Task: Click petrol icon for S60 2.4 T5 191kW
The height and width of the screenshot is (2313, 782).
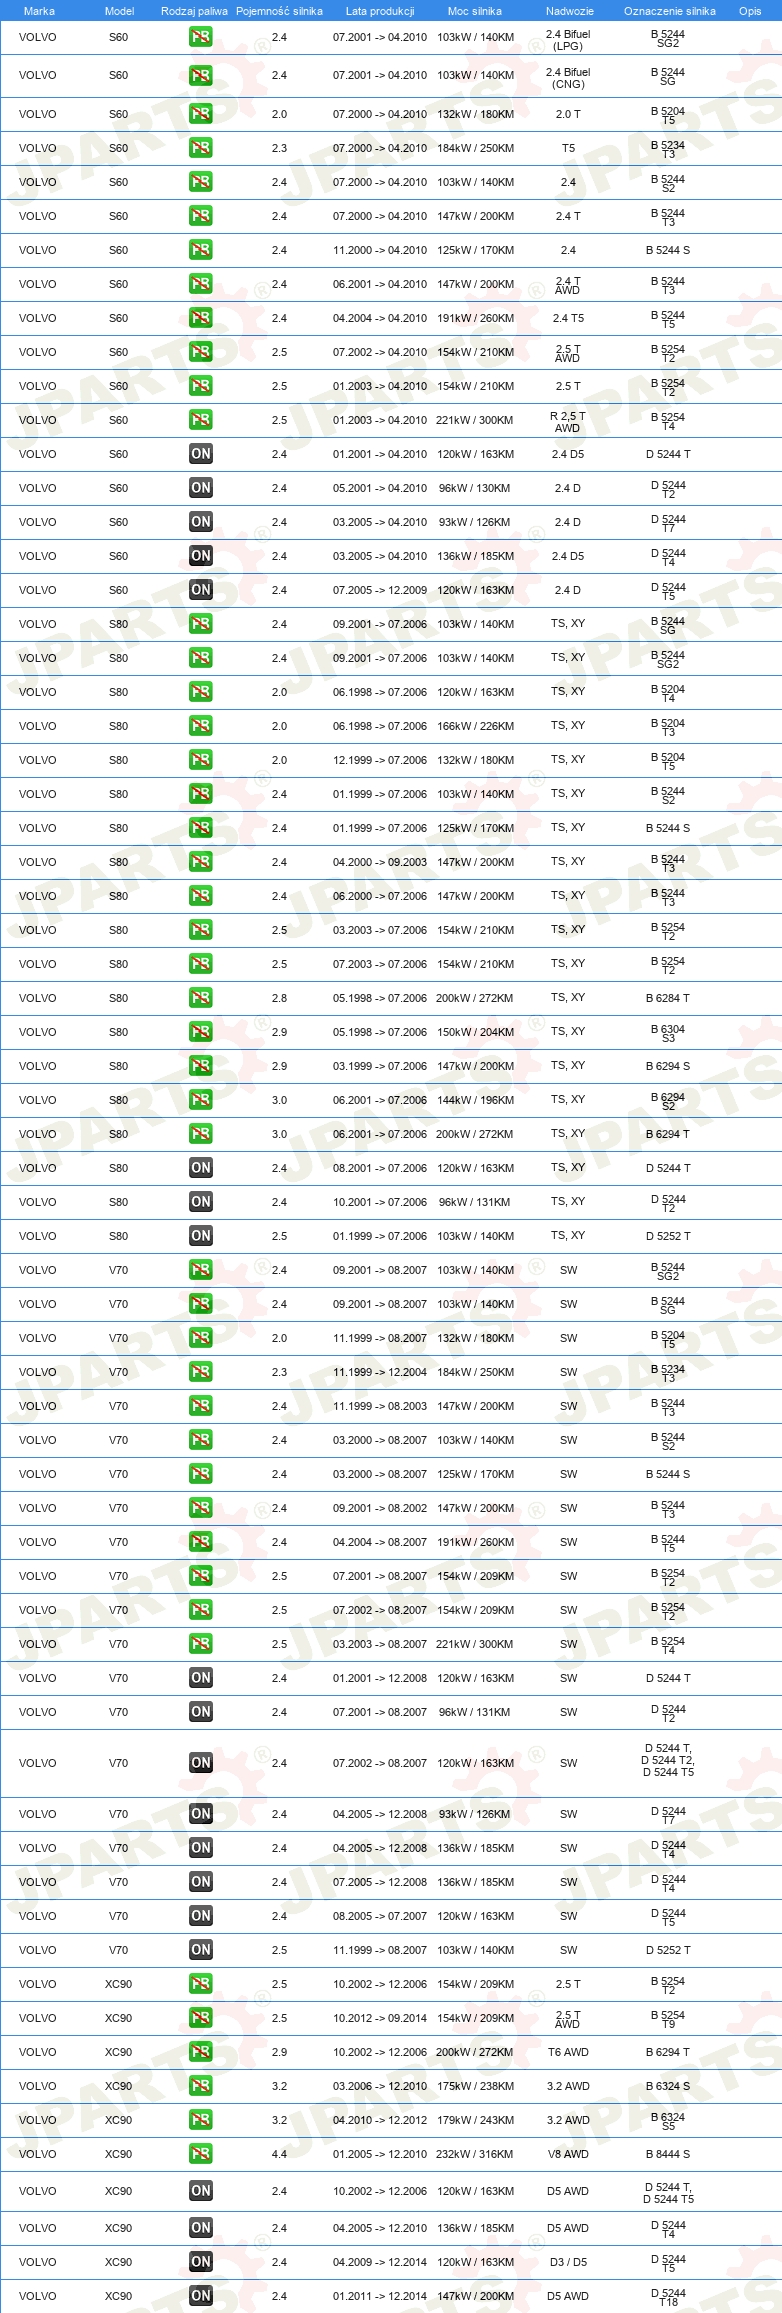Action: point(200,318)
